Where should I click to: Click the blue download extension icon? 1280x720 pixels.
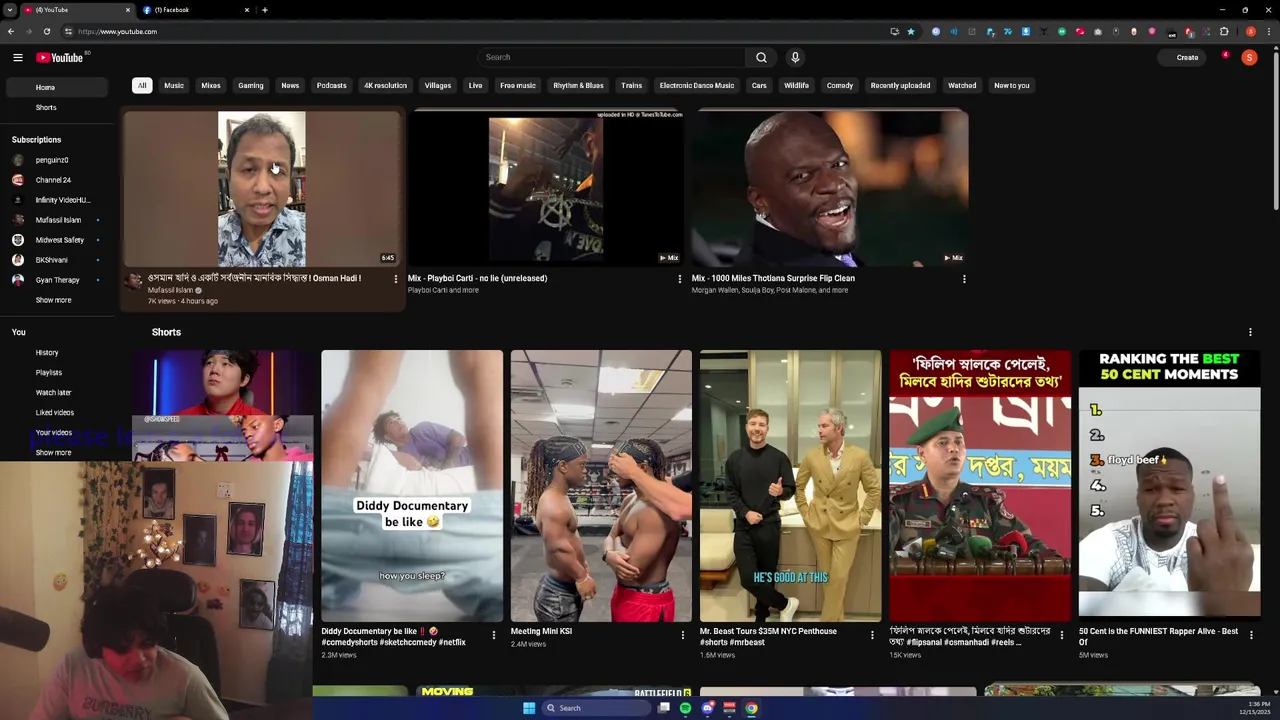click(x=1026, y=31)
